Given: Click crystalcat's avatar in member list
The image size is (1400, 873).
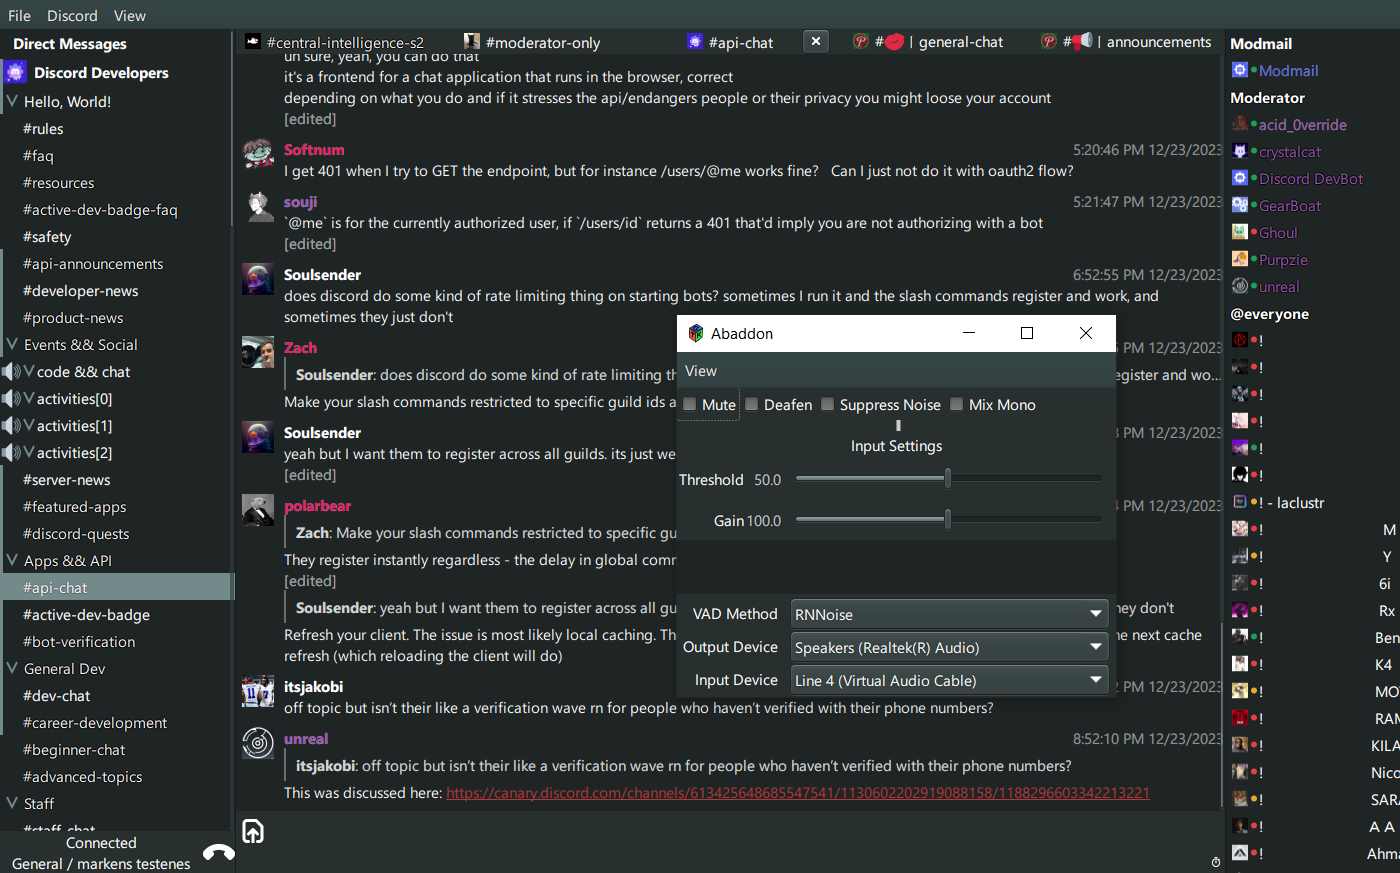Looking at the screenshot, I should [x=1240, y=151].
